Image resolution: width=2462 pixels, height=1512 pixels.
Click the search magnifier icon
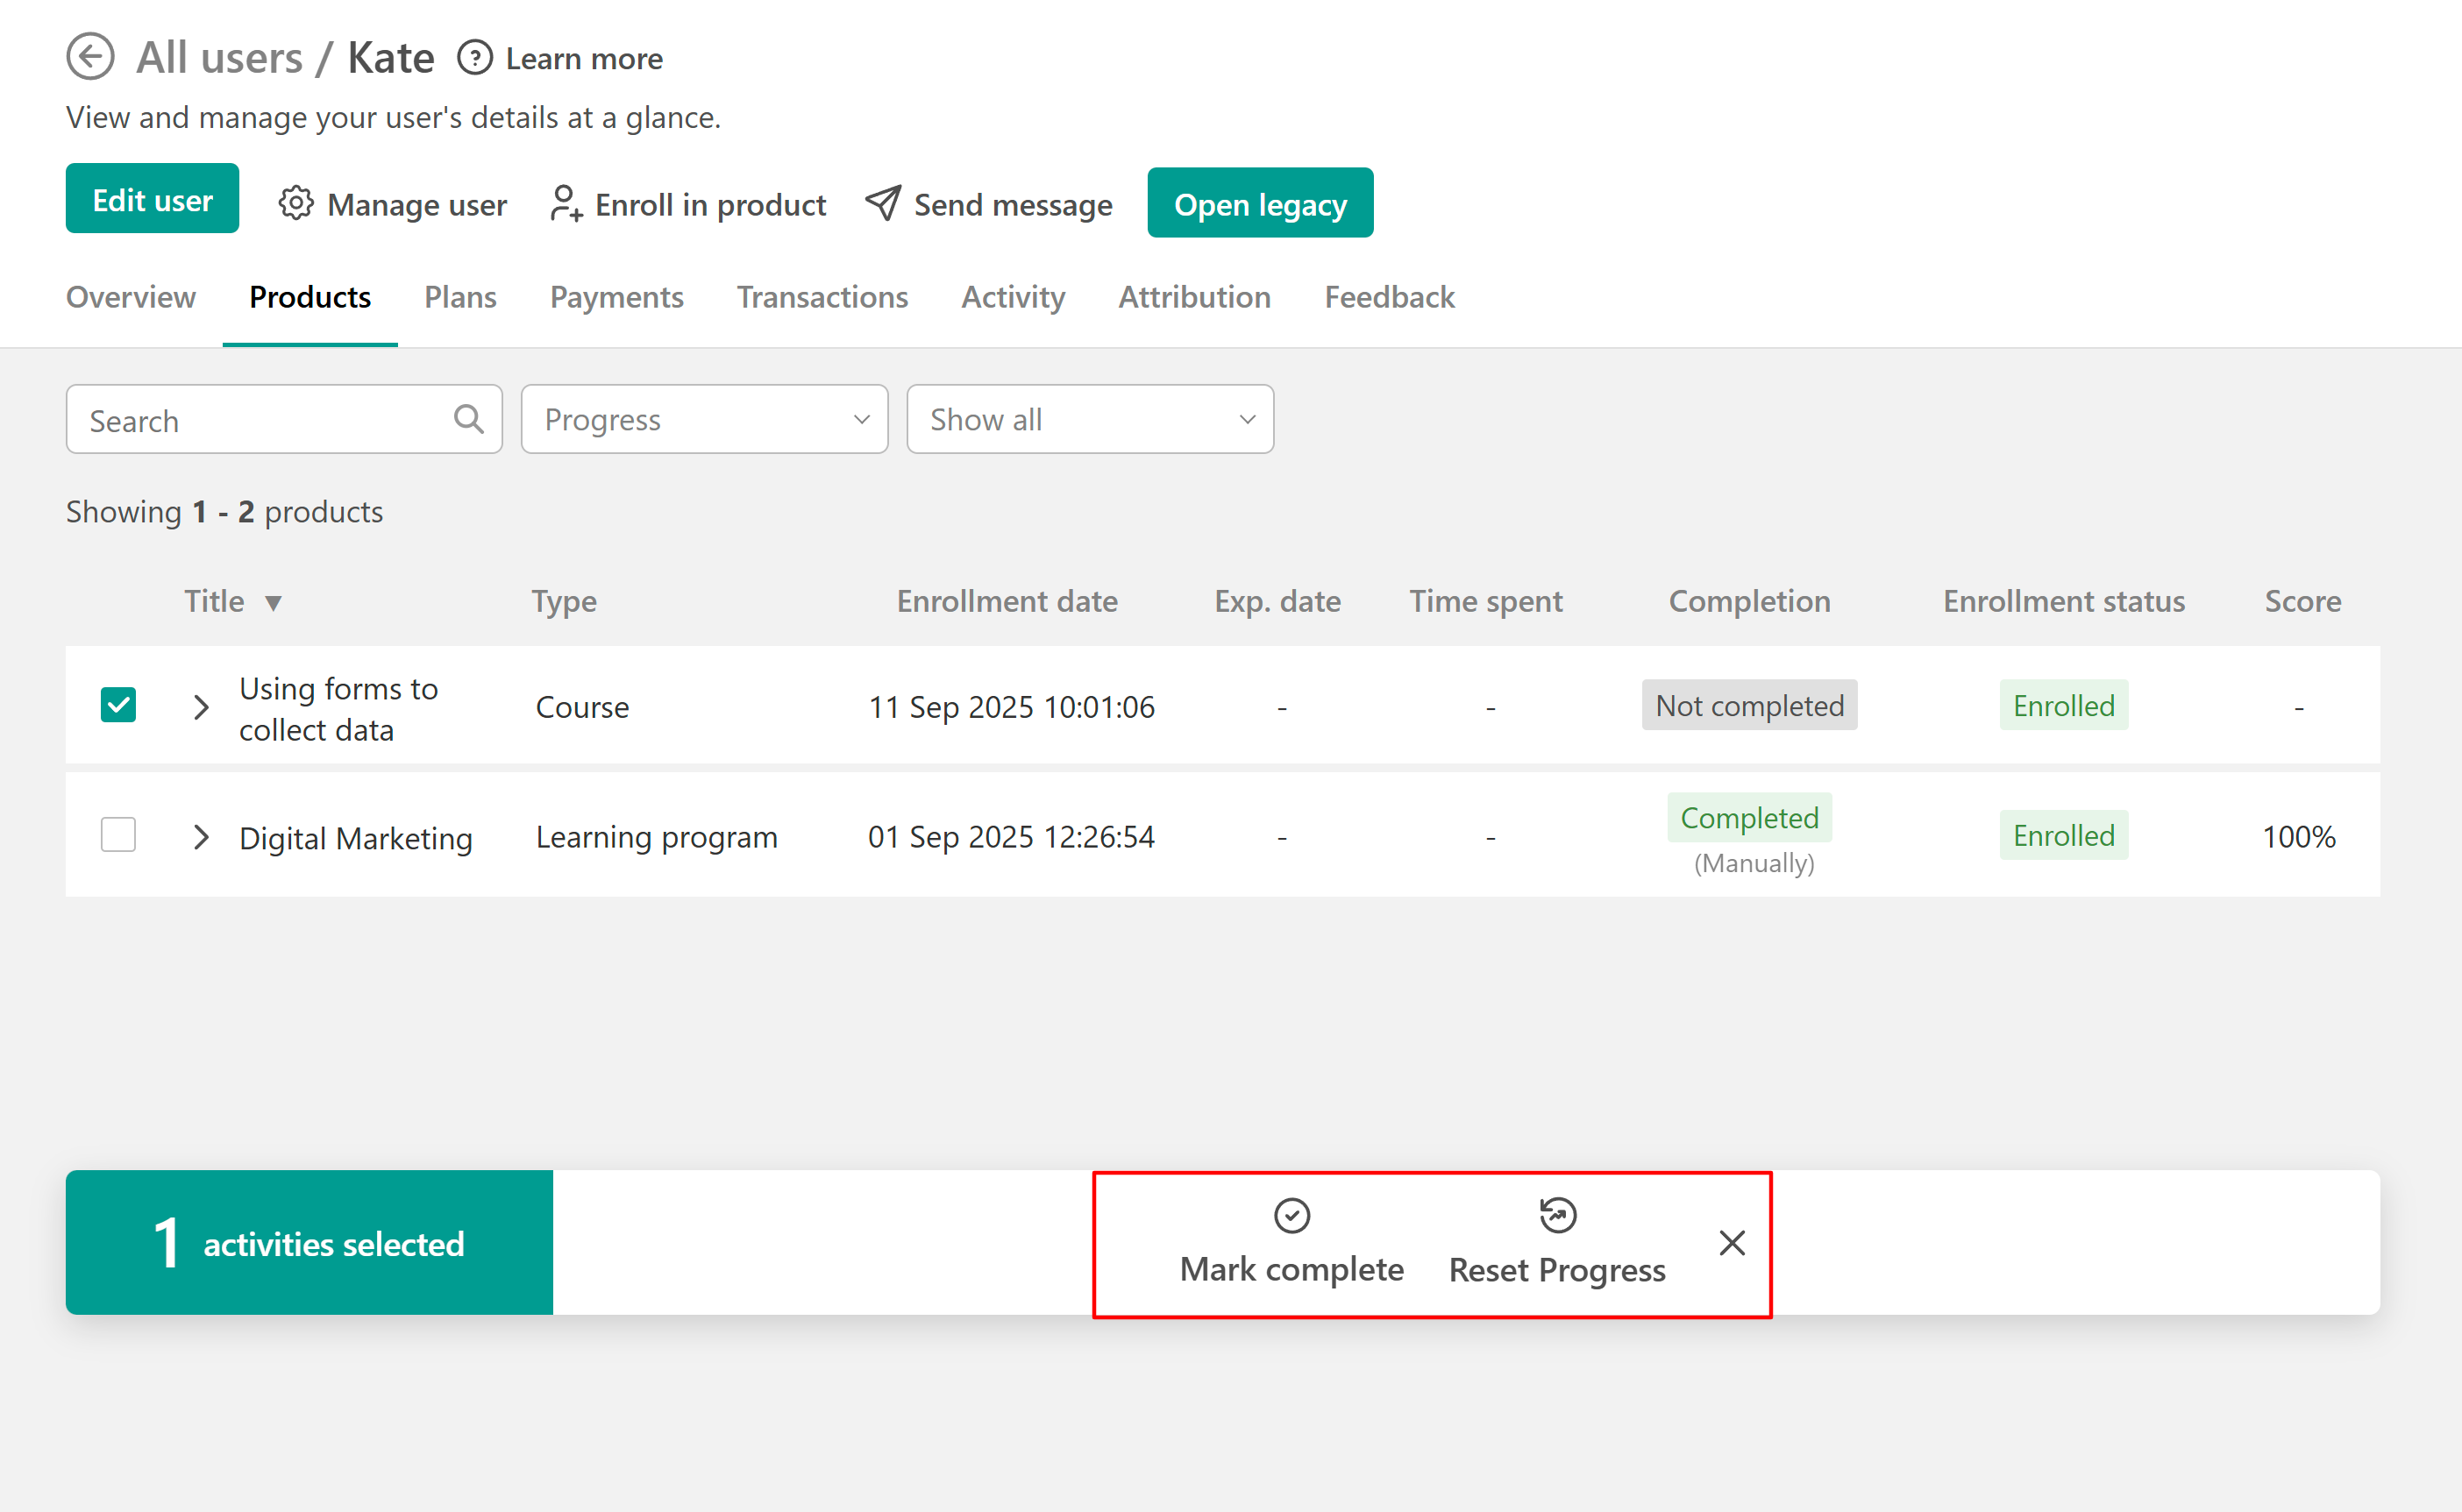468,419
